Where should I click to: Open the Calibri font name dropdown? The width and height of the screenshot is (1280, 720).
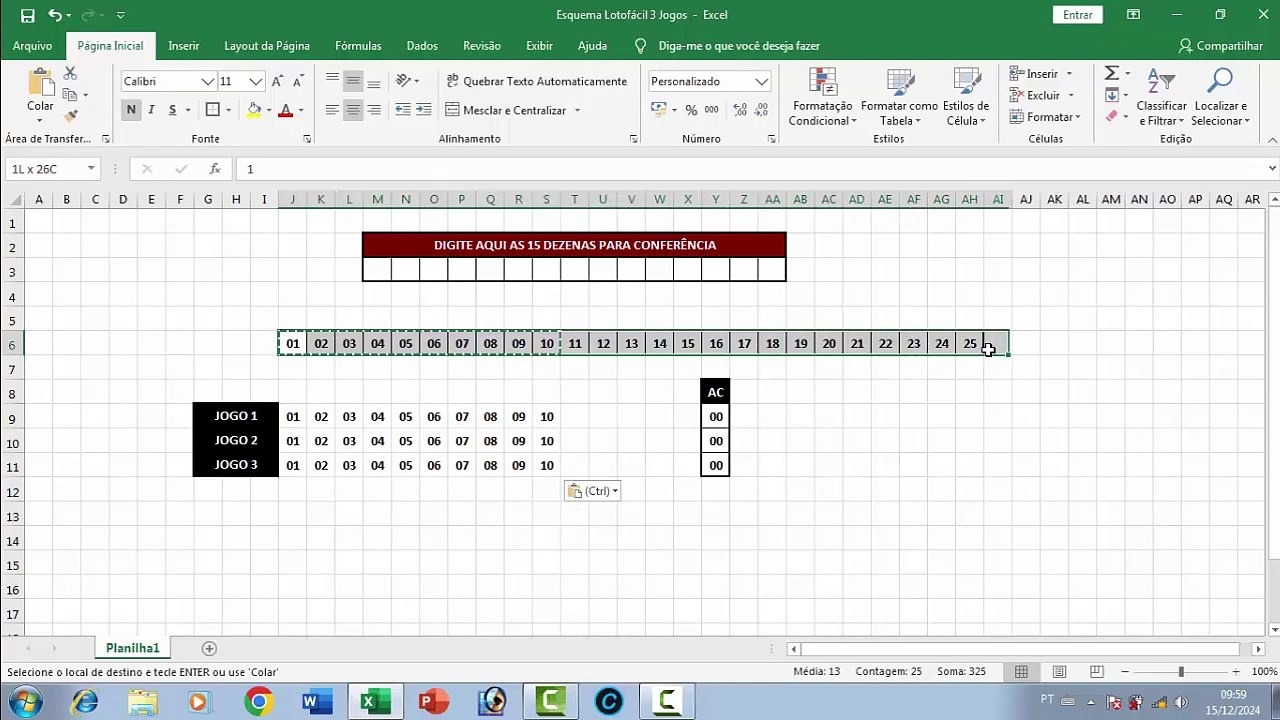pos(208,82)
